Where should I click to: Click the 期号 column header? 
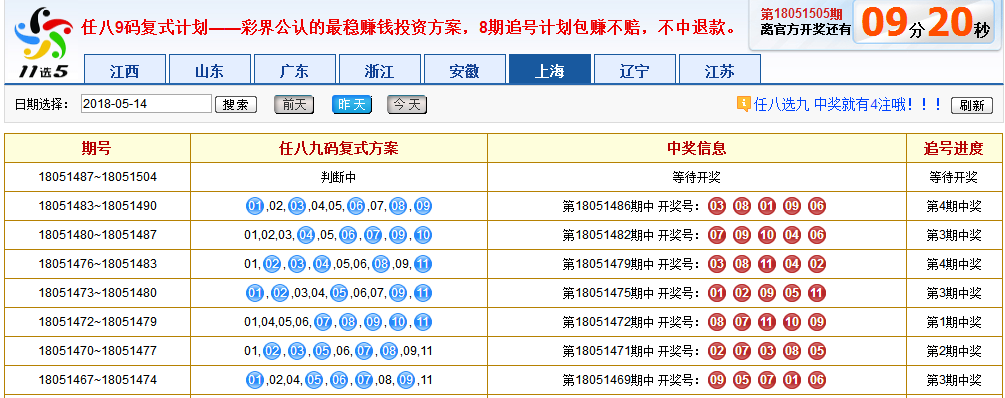pyautogui.click(x=97, y=149)
